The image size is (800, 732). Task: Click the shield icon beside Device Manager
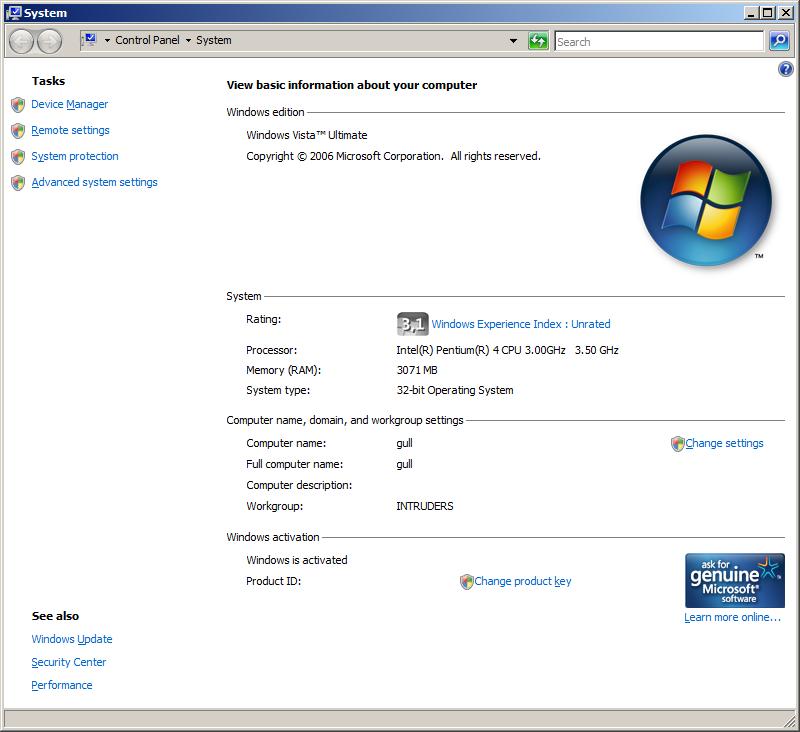18,105
